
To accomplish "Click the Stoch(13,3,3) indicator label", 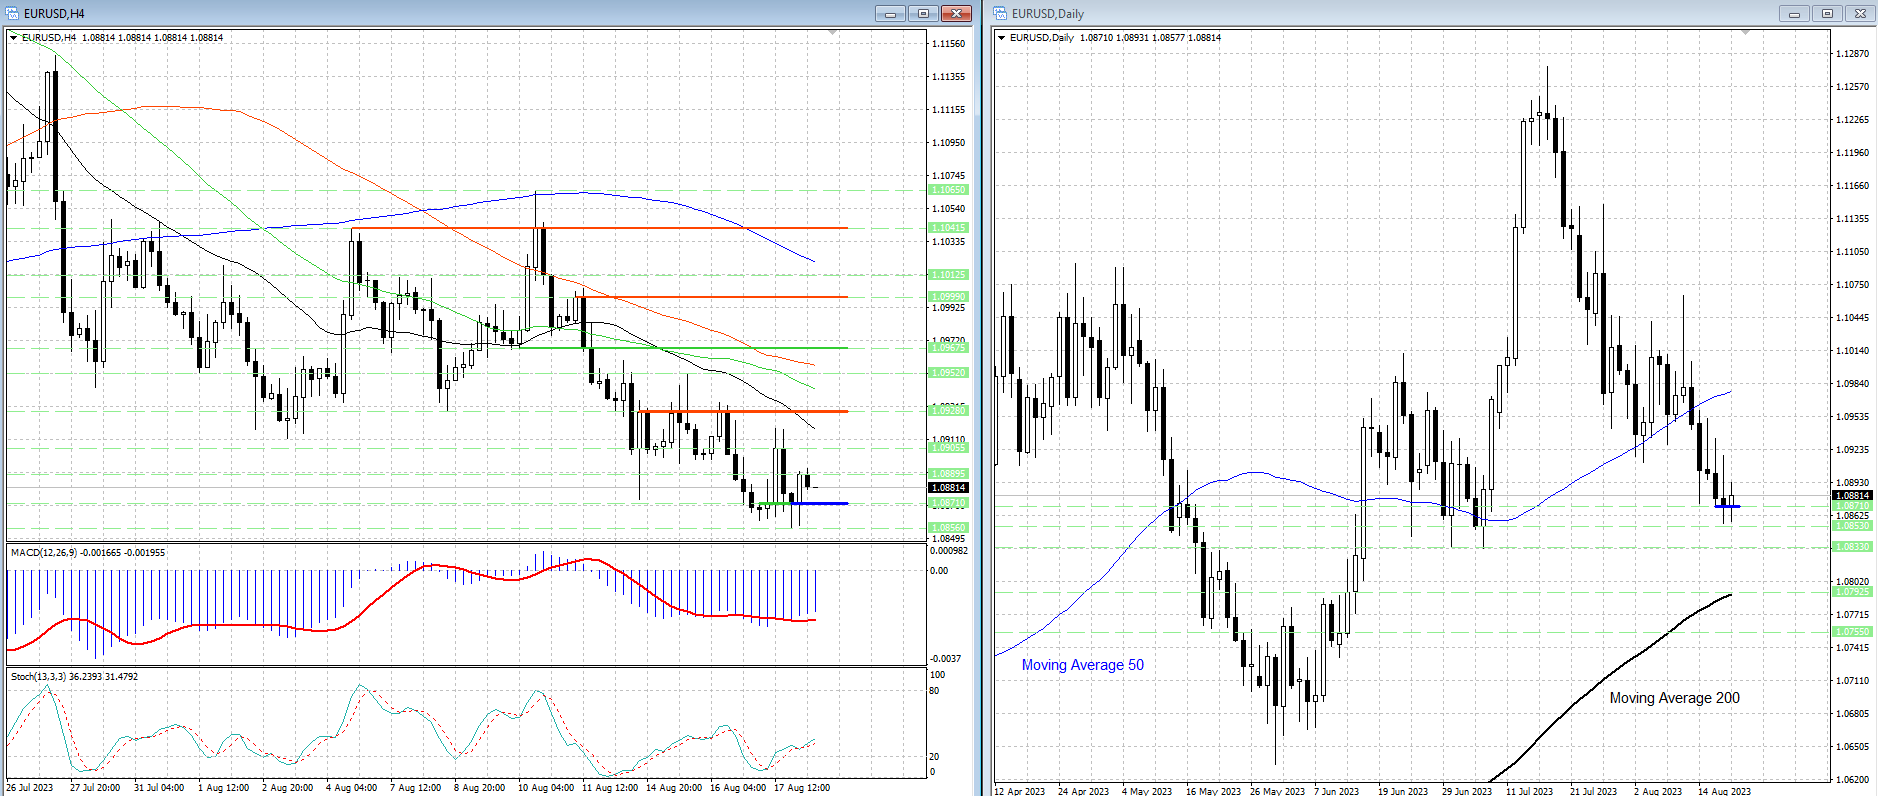I will (74, 676).
